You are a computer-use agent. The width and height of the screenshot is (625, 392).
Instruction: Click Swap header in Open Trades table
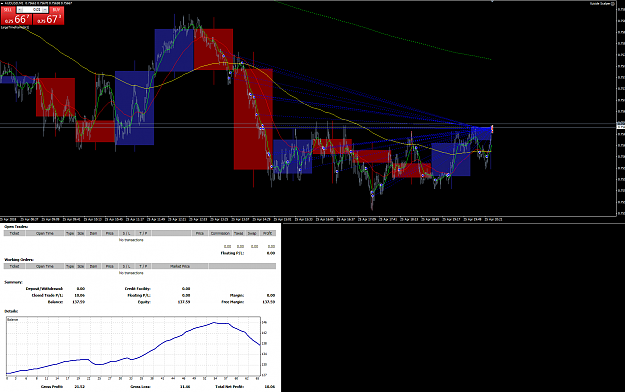click(252, 233)
